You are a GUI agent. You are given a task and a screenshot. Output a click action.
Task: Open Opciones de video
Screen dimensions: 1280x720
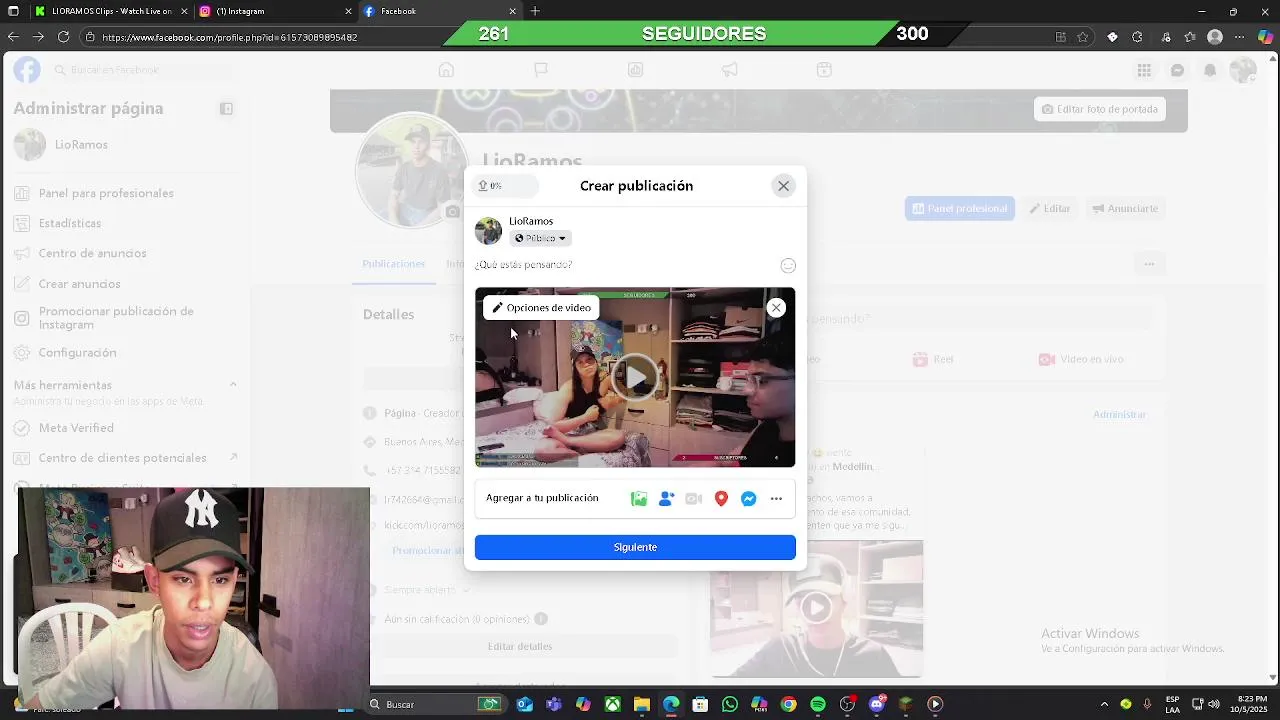[541, 308]
